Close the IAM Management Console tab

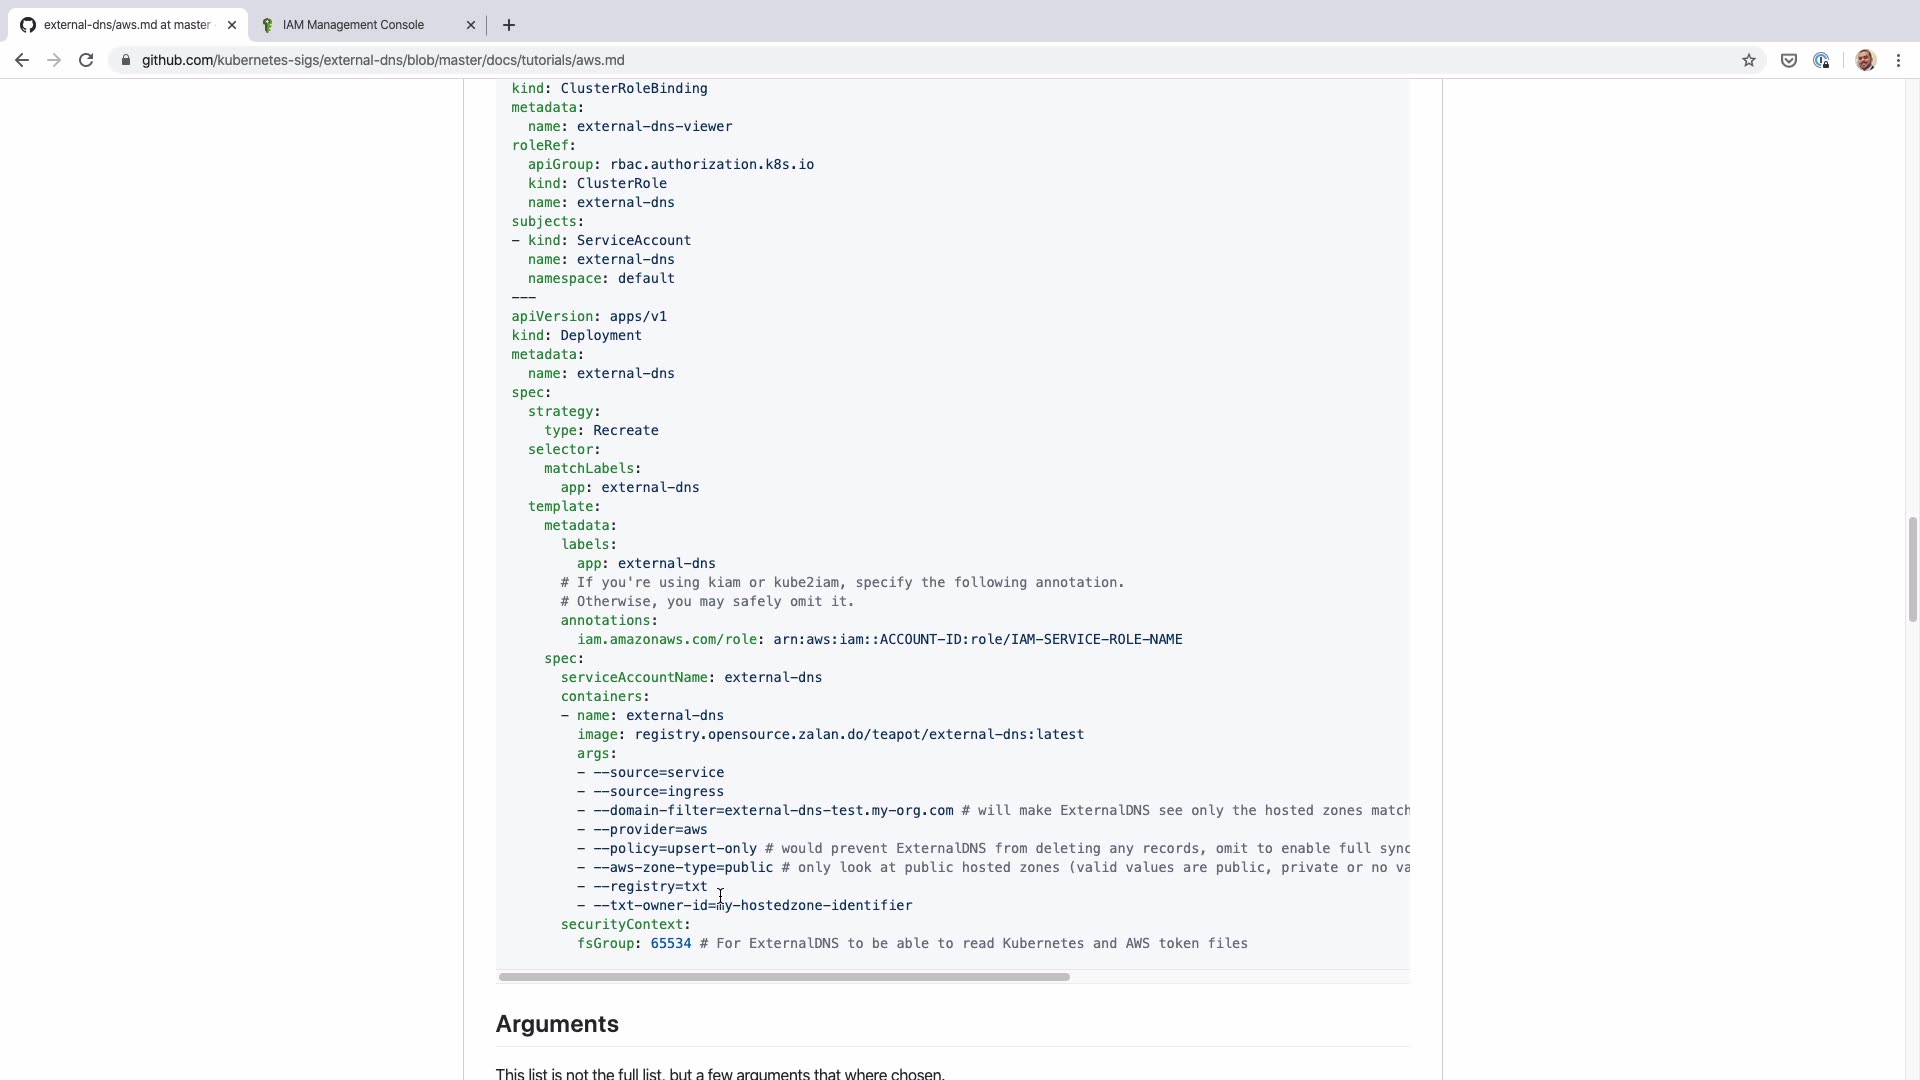tap(471, 25)
